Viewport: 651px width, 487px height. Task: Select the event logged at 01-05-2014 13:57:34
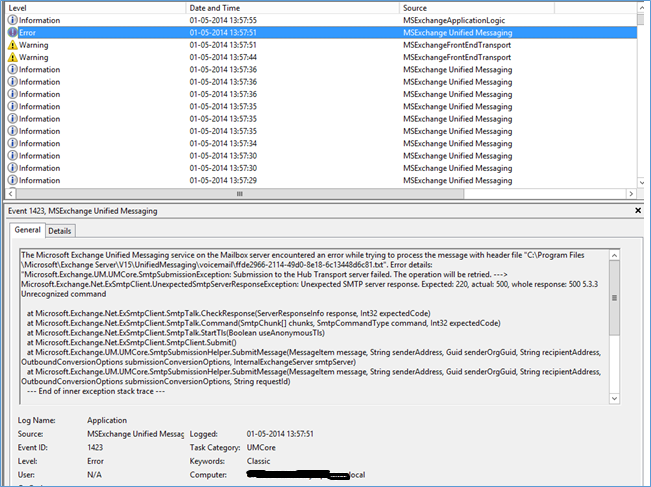(321, 143)
